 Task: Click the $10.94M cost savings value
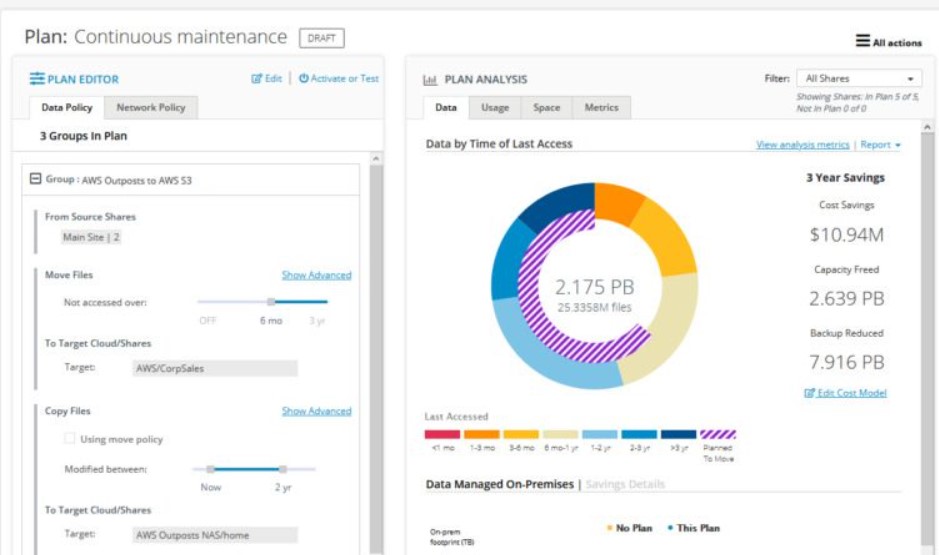click(846, 235)
